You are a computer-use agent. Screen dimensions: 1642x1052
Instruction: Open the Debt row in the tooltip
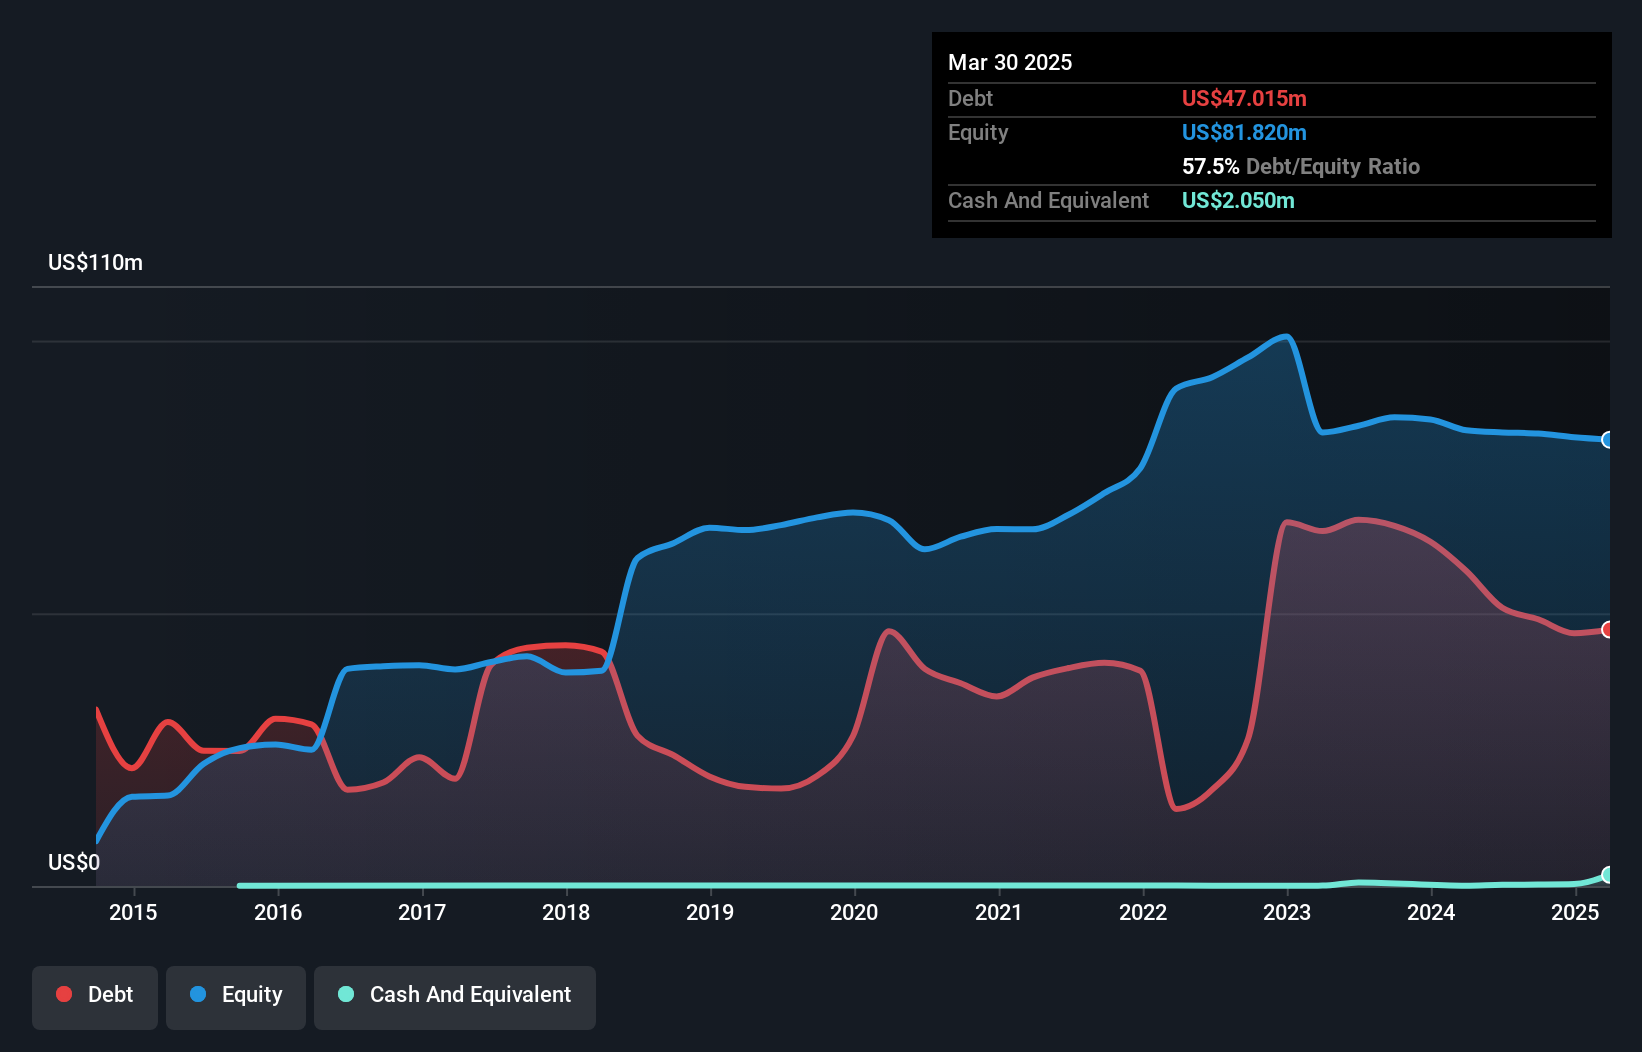pos(1100,98)
